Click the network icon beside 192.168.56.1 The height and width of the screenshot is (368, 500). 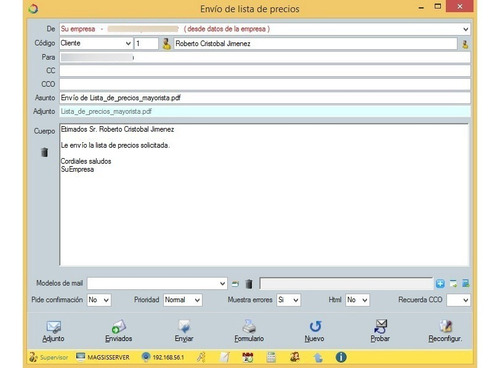pos(146,357)
